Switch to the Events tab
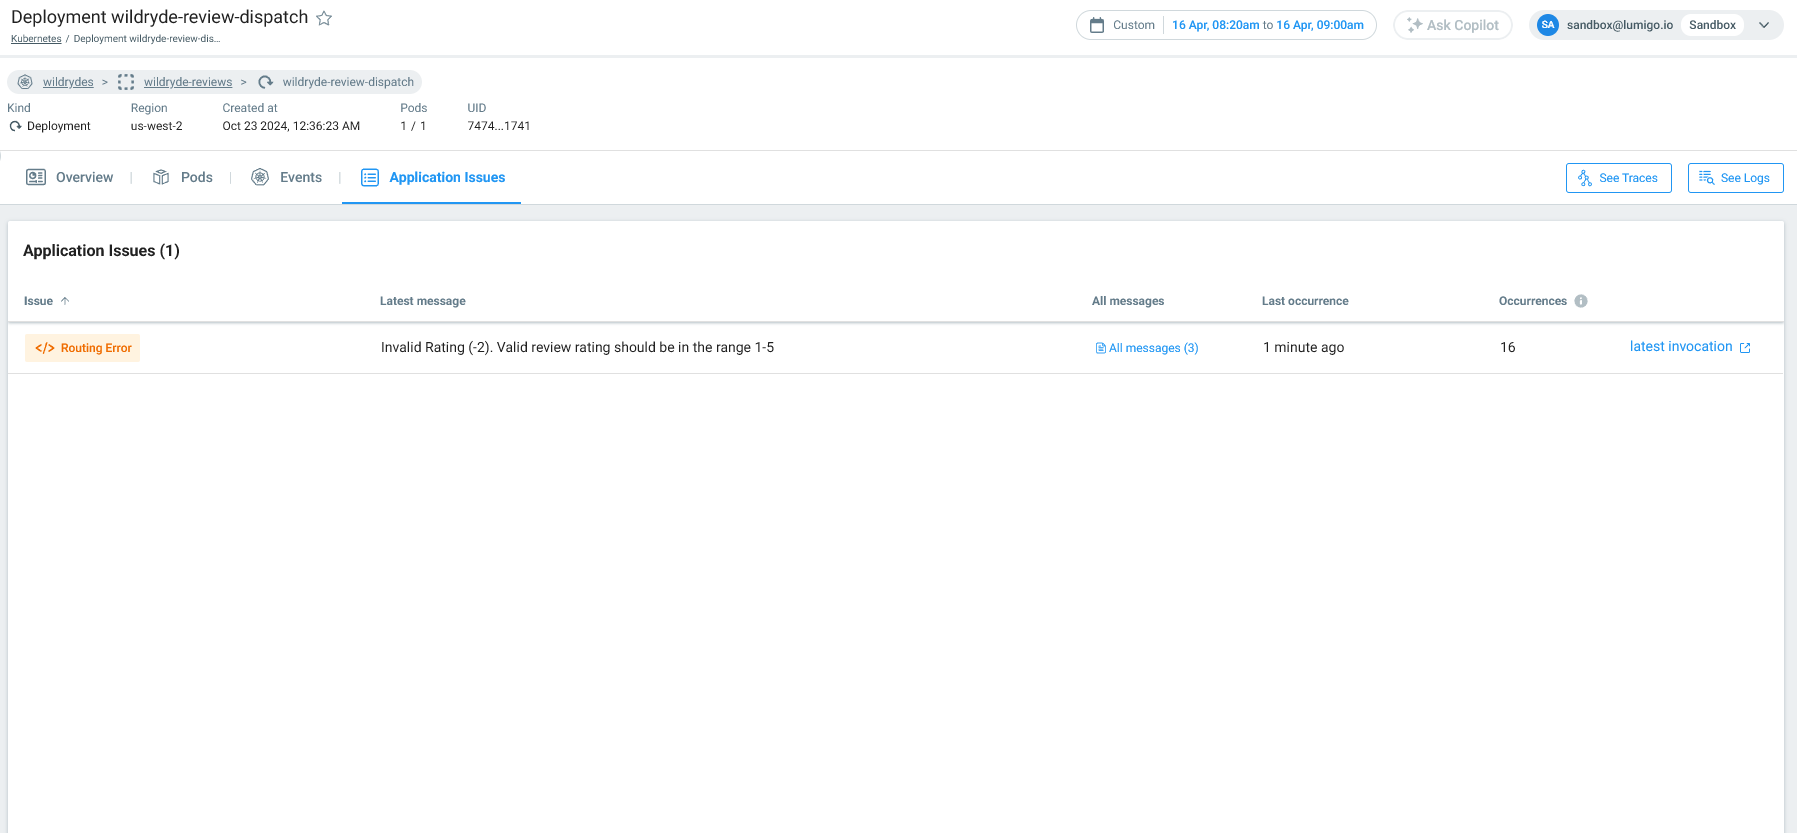 coord(286,177)
